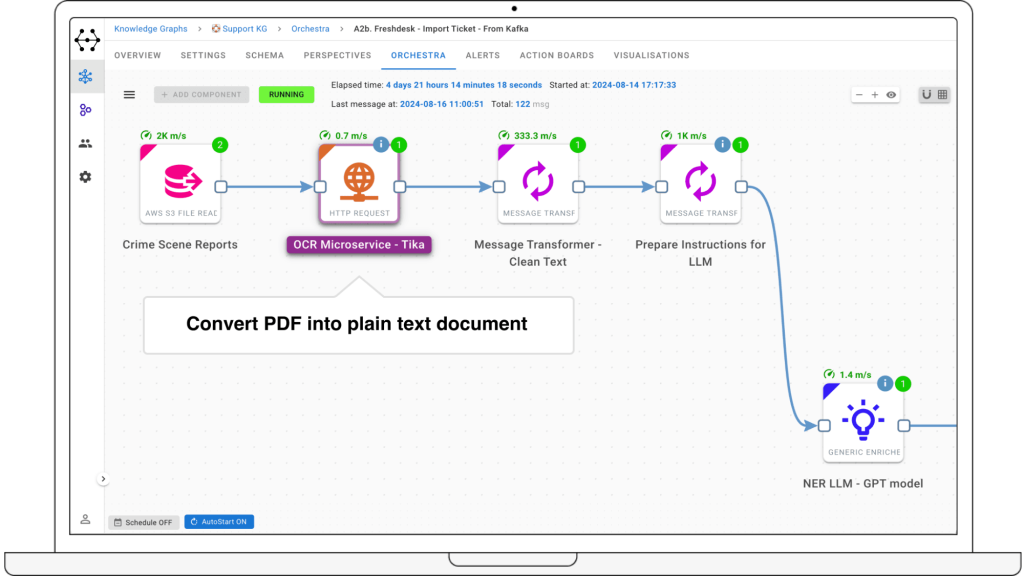The image size is (1024, 576).
Task: Click the elapsed time value
Action: click(x=464, y=85)
